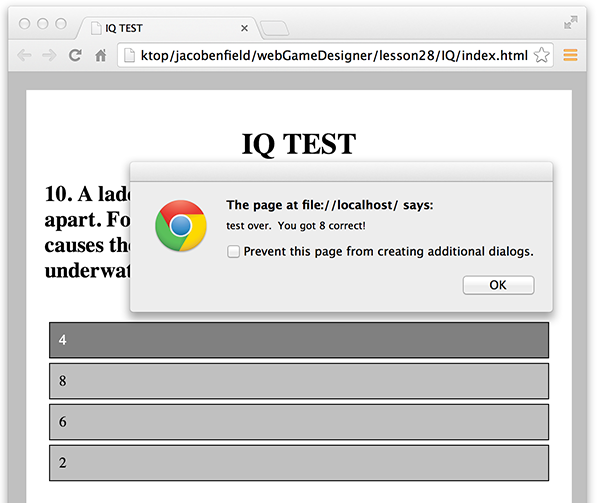Close the IQ TEST tab

tap(245, 28)
